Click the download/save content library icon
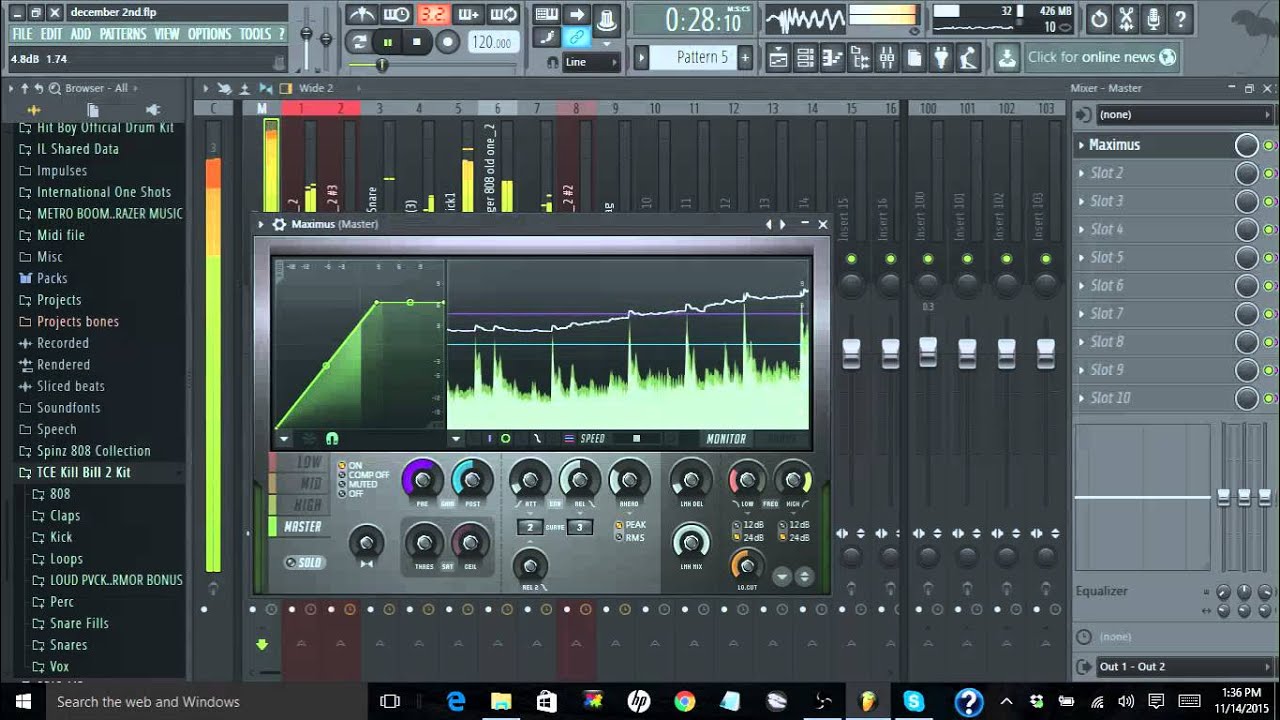 click(x=1006, y=58)
